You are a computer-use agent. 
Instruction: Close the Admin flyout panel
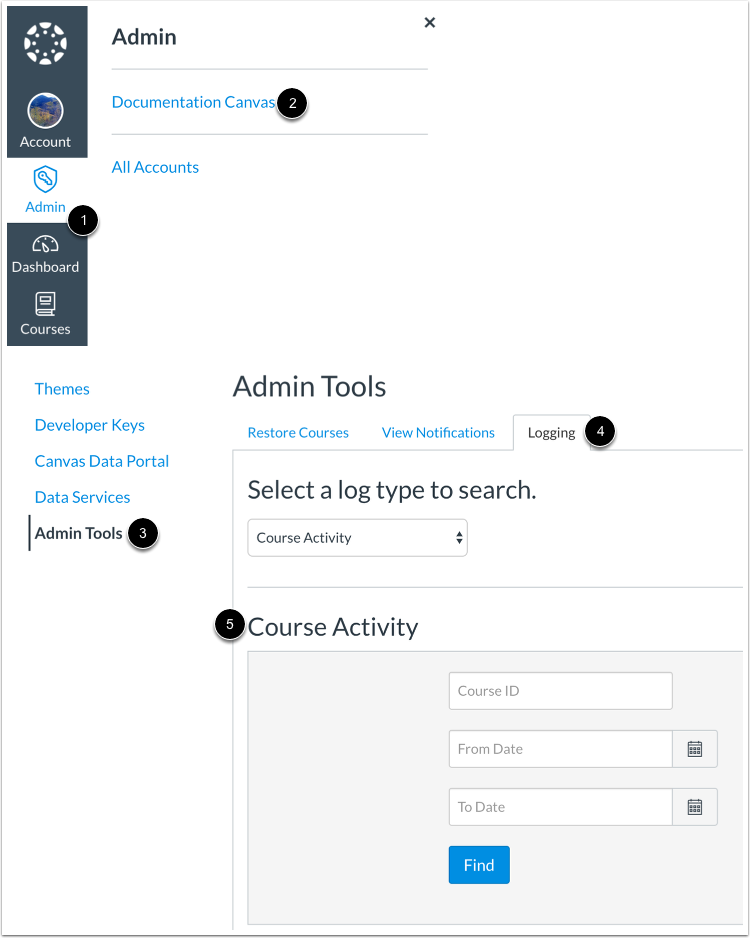(429, 23)
